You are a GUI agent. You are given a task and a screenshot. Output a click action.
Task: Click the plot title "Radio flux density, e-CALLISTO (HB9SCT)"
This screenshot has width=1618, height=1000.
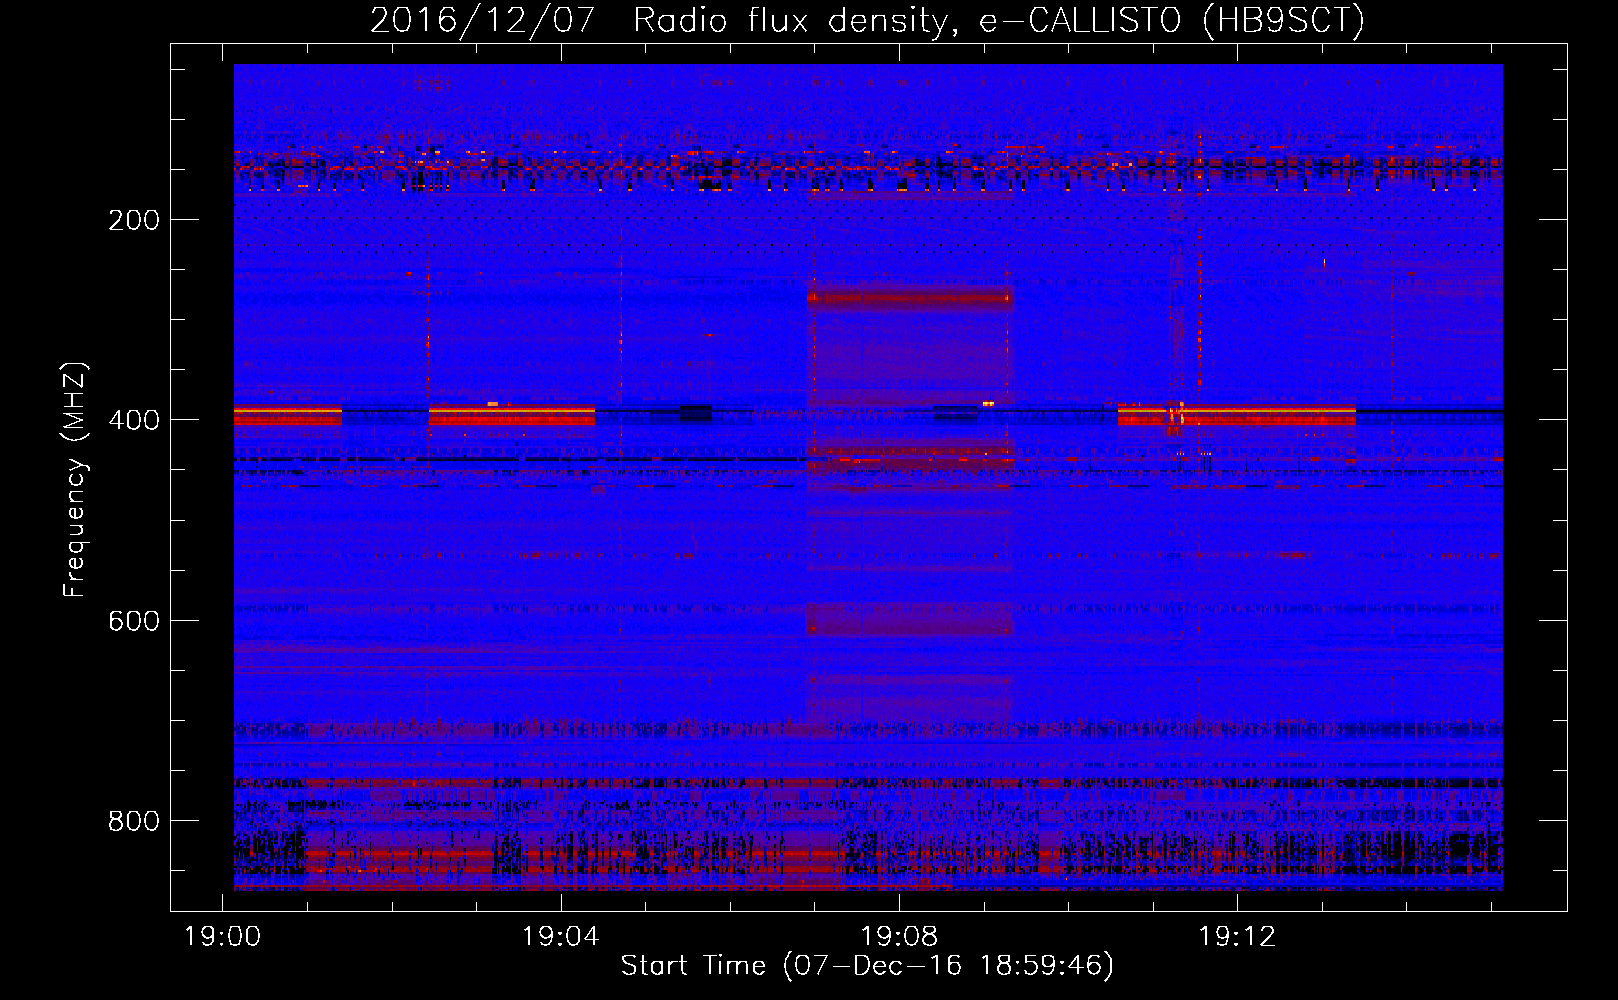click(999, 20)
